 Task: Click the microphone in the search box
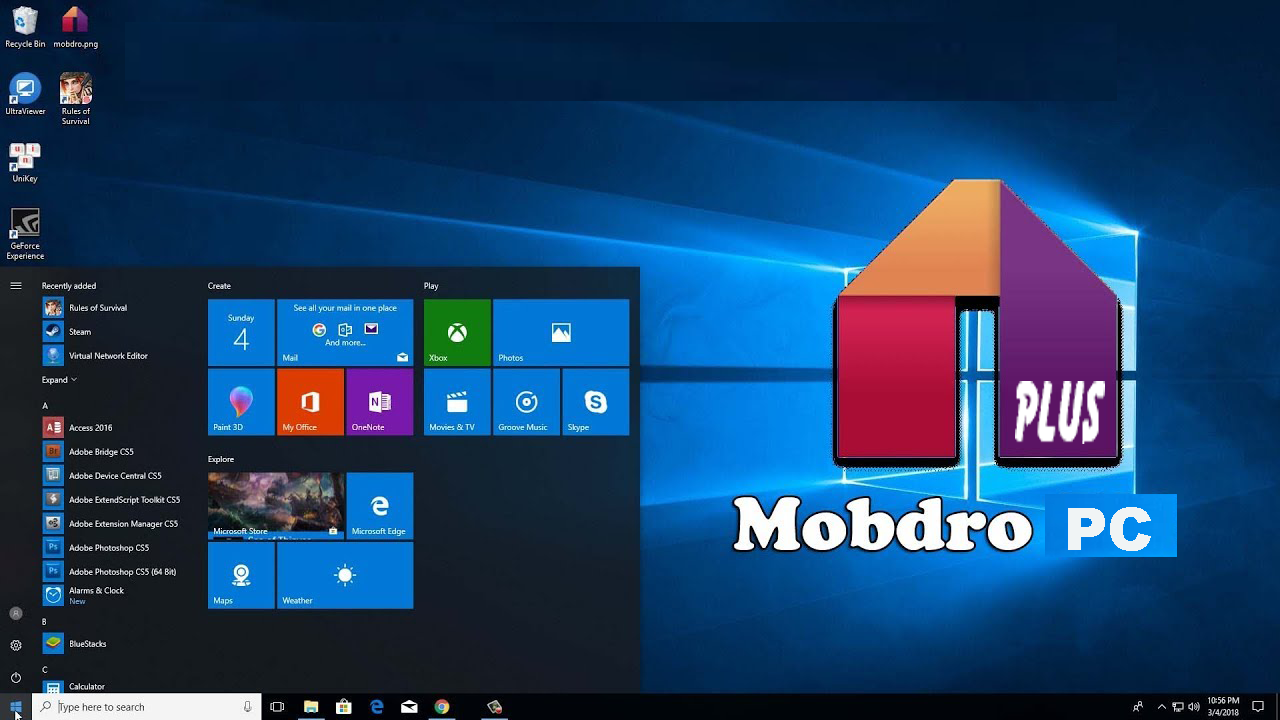tap(247, 707)
